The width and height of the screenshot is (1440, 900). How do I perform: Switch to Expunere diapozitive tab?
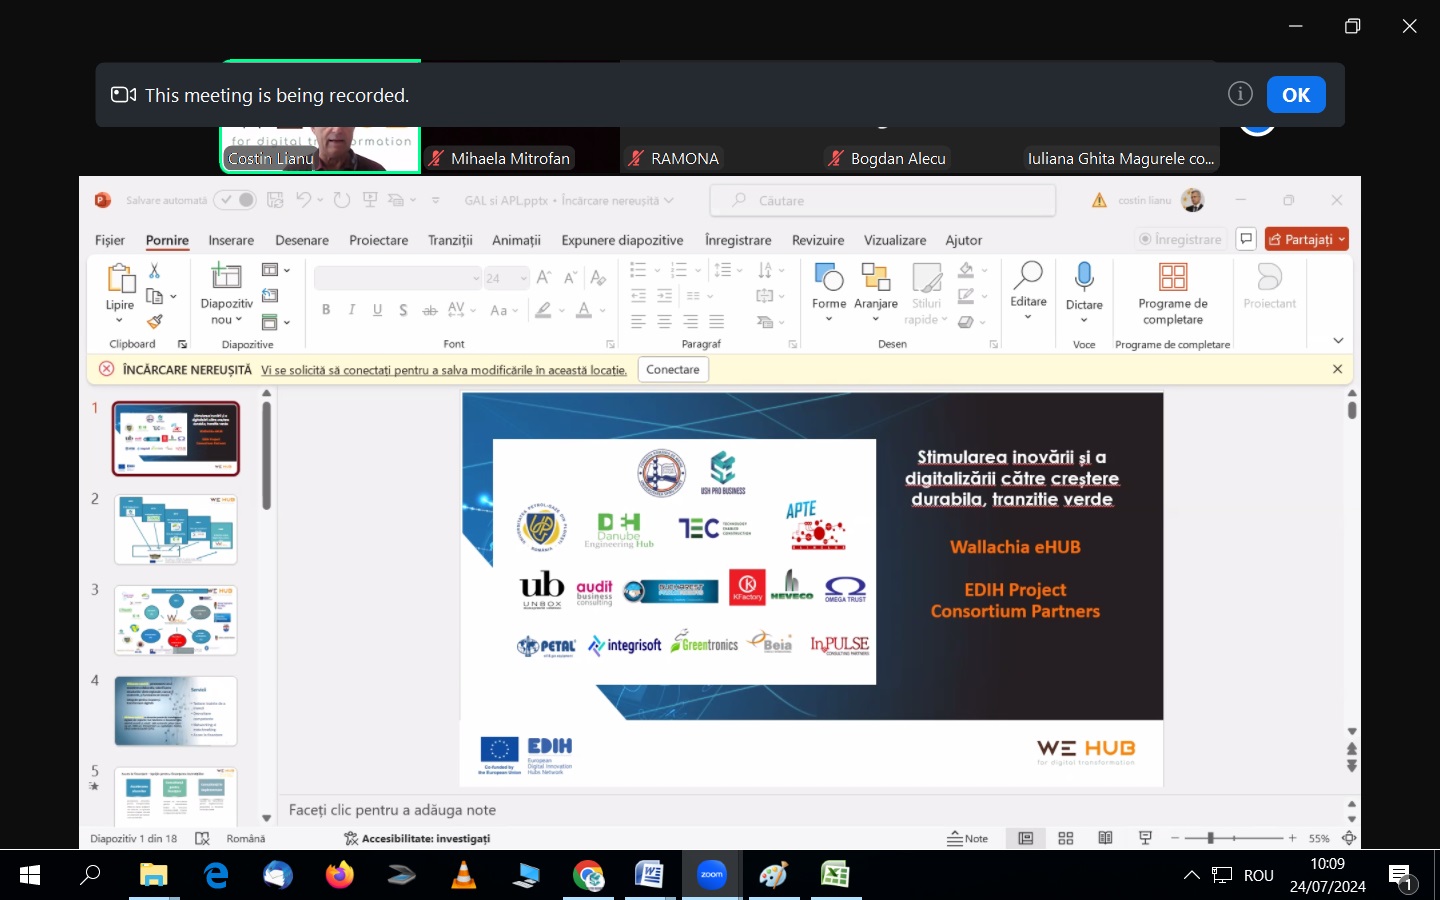point(622,240)
